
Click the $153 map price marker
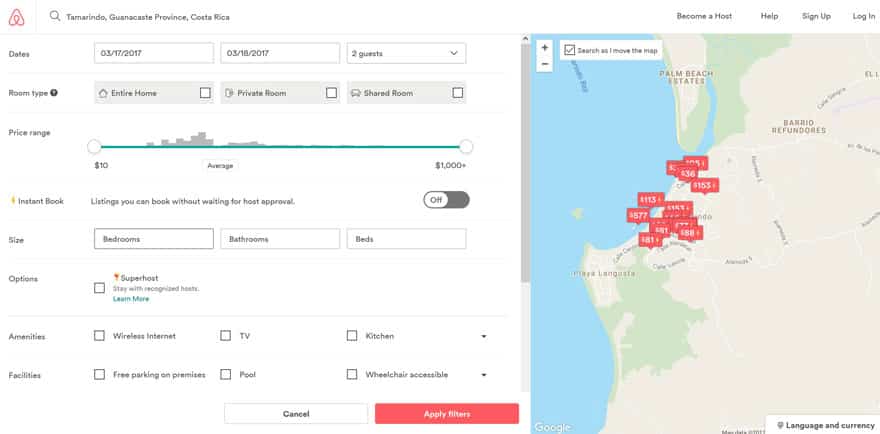(704, 185)
